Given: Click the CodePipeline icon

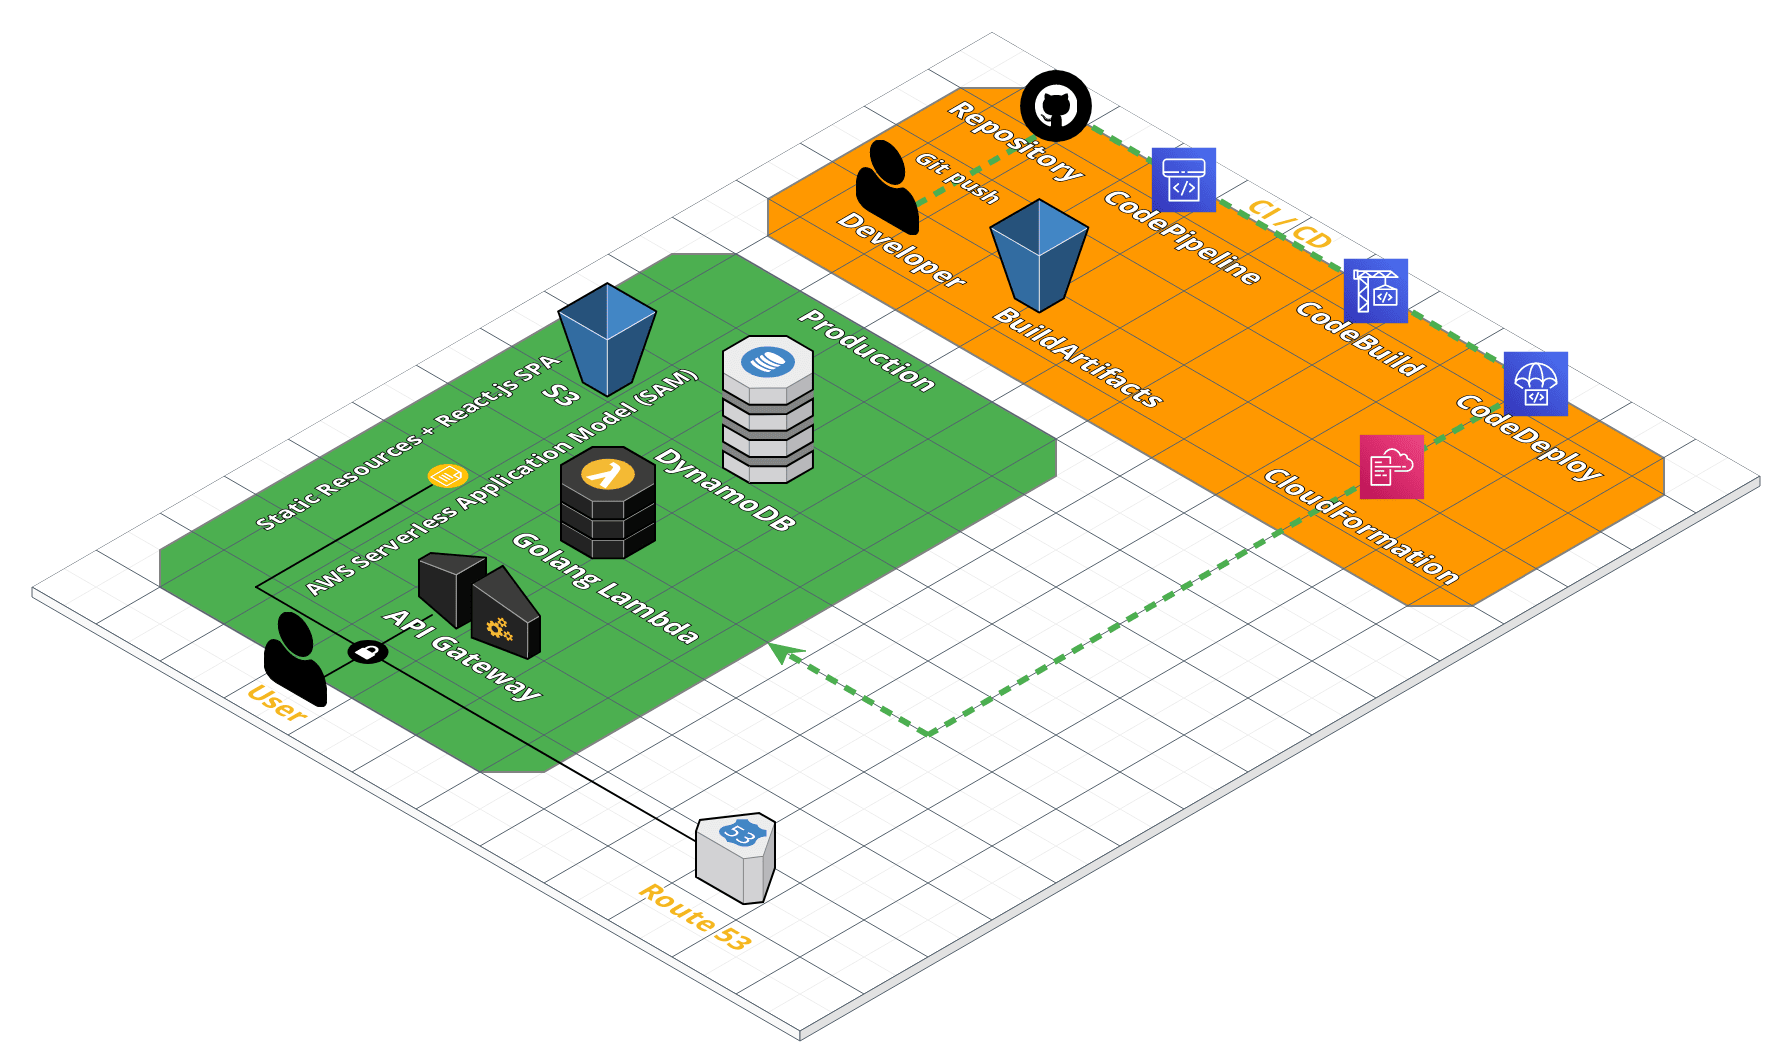Looking at the screenshot, I should click(1184, 180).
